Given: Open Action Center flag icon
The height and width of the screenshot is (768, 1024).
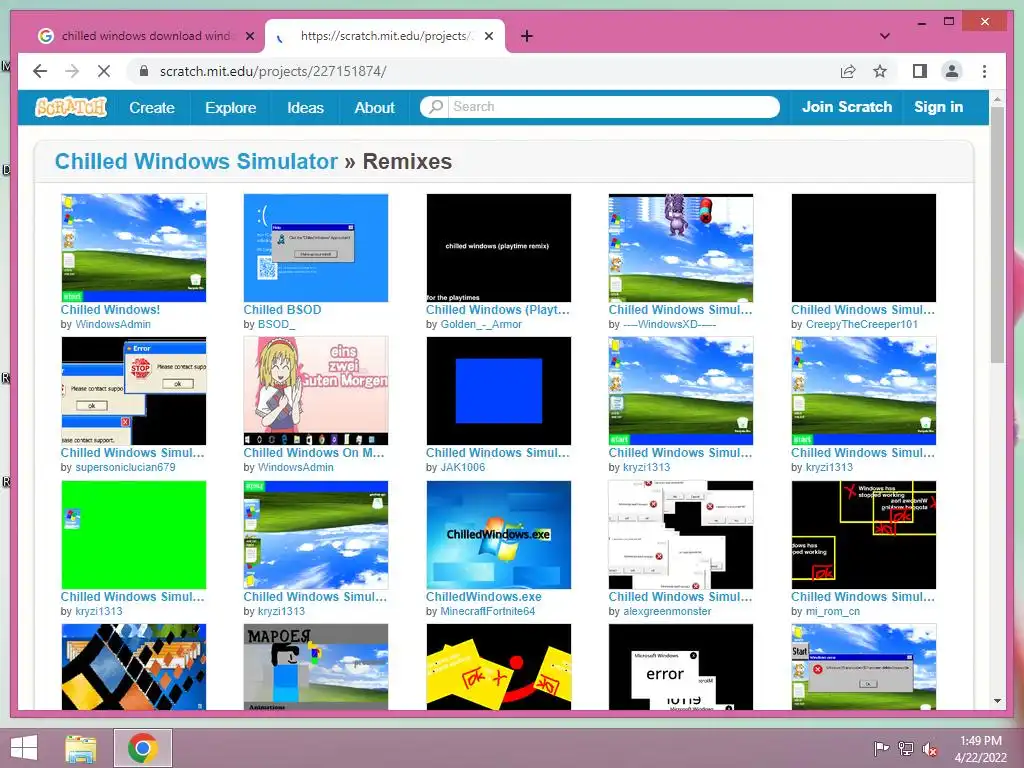Looking at the screenshot, I should (881, 748).
